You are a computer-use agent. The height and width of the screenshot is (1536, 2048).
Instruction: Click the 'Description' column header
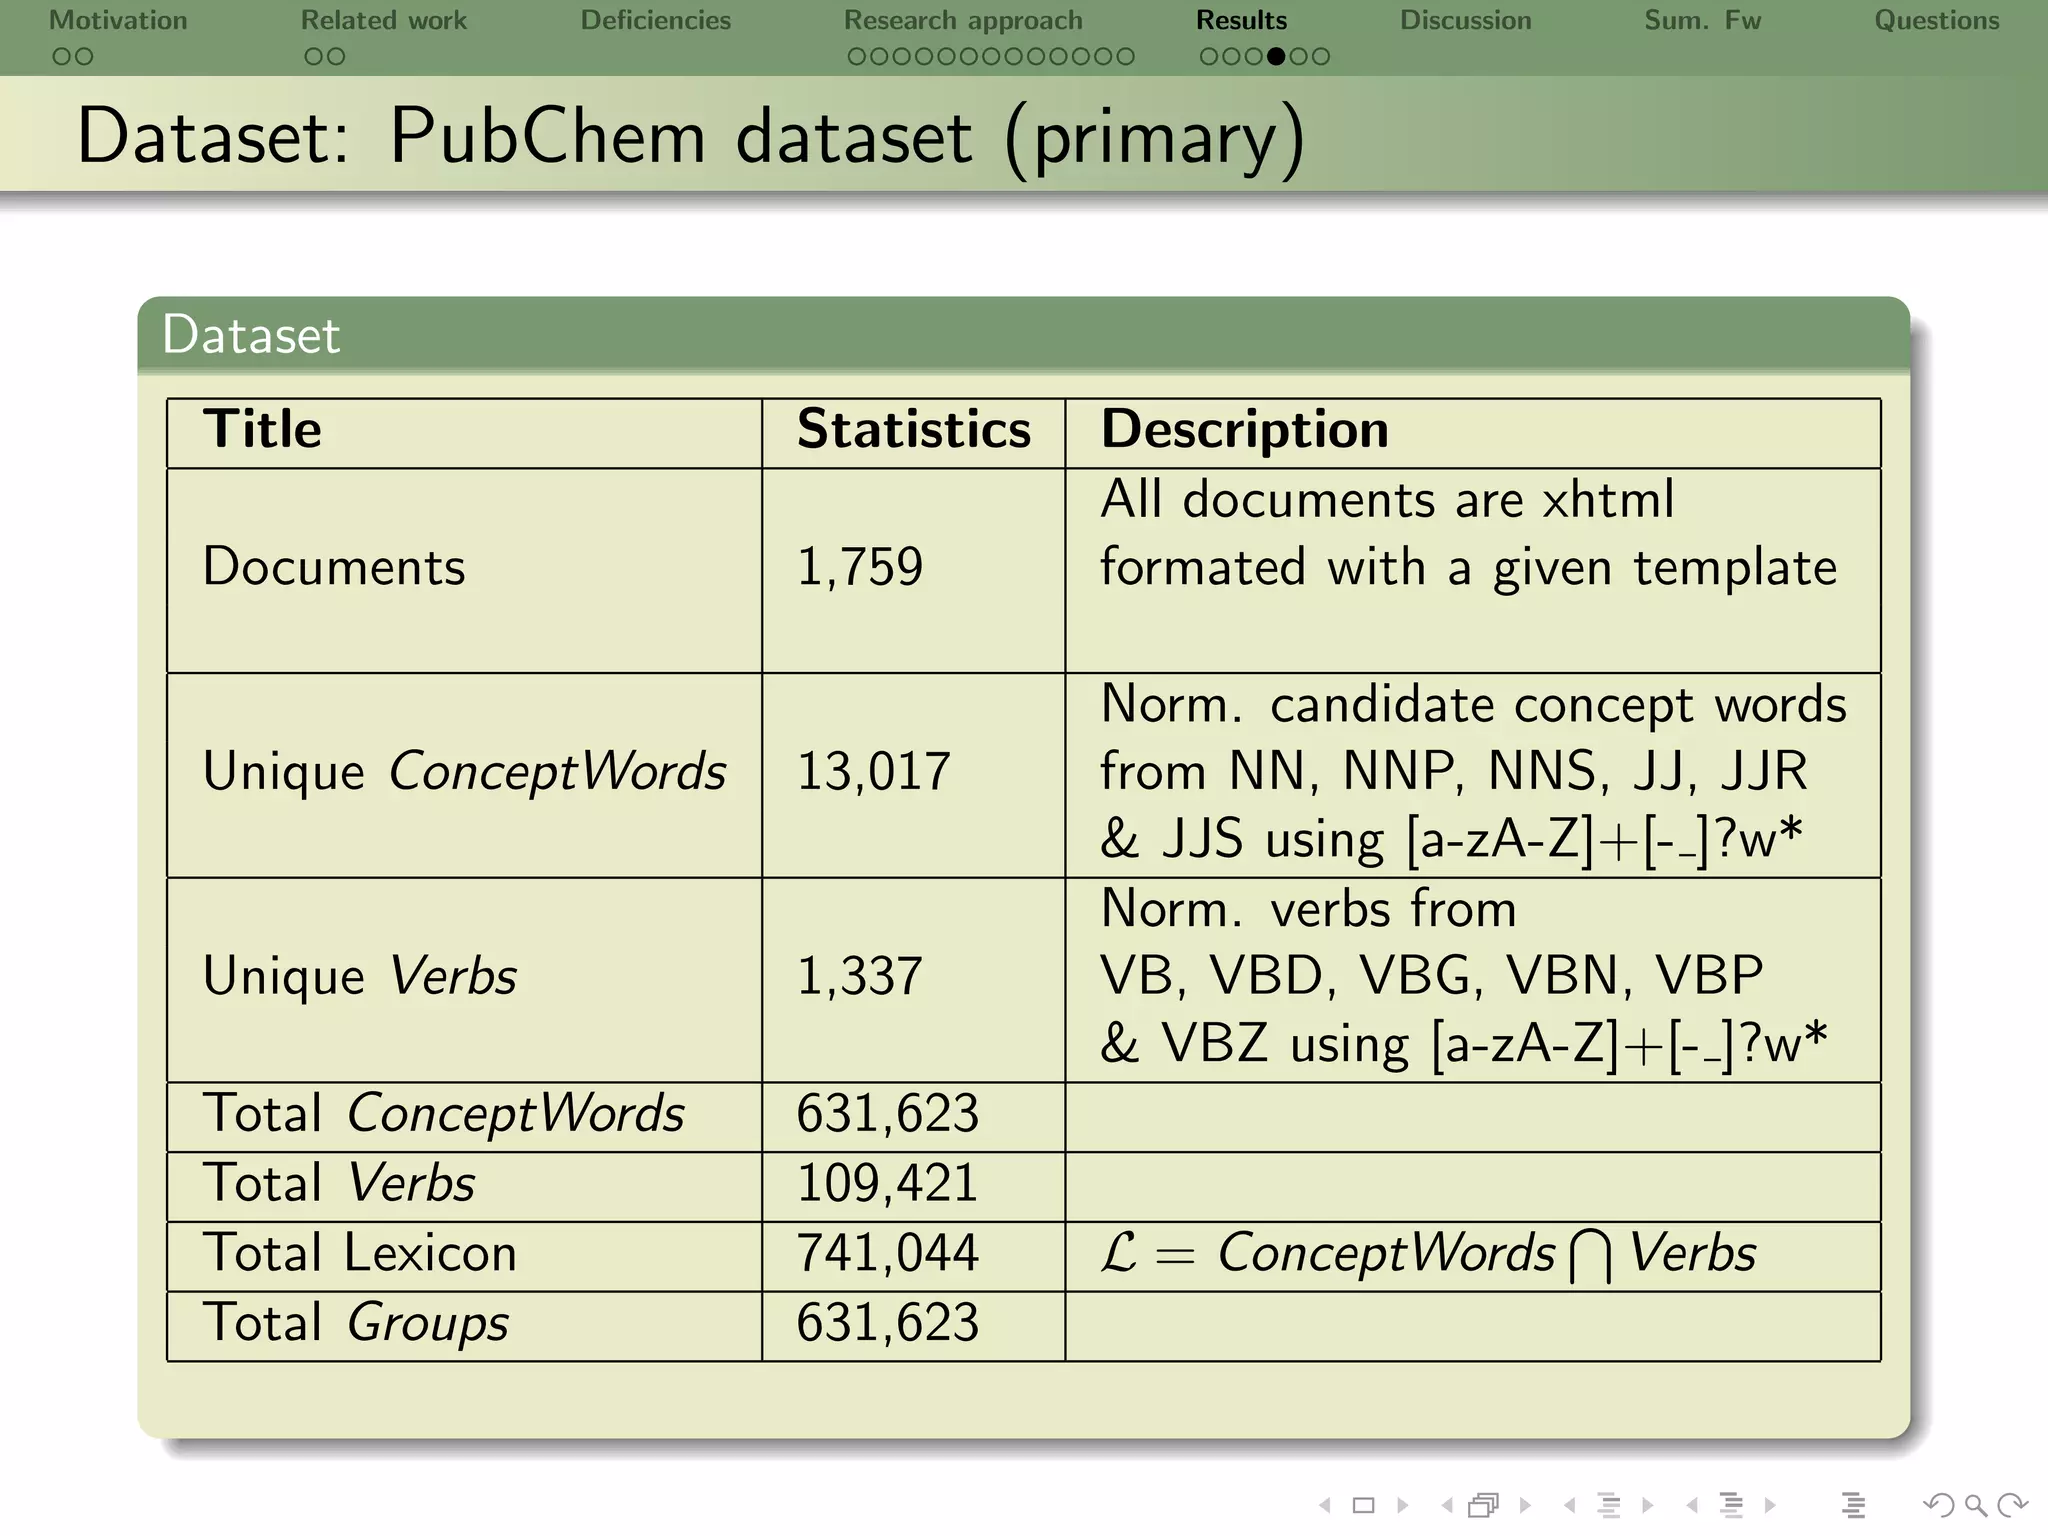click(x=1245, y=430)
